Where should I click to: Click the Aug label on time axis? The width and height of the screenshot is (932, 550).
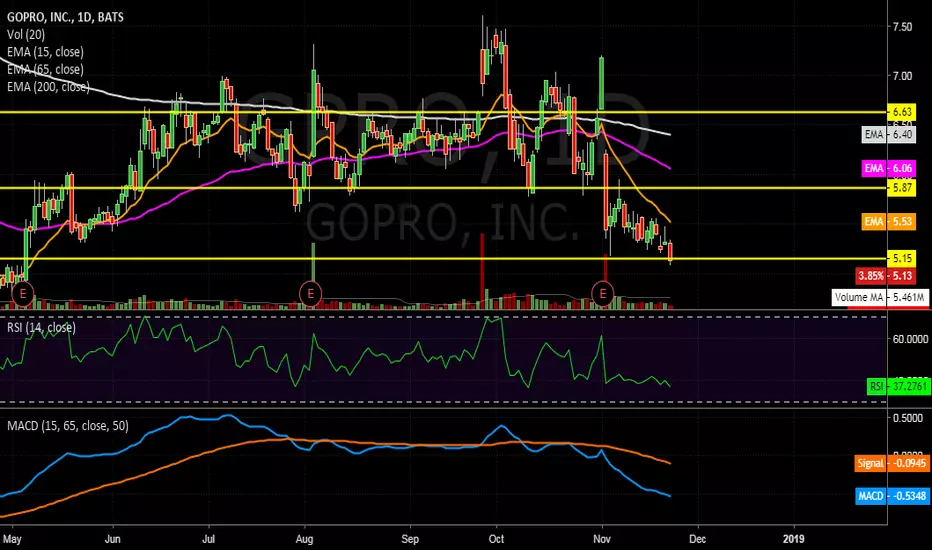pyautogui.click(x=304, y=539)
